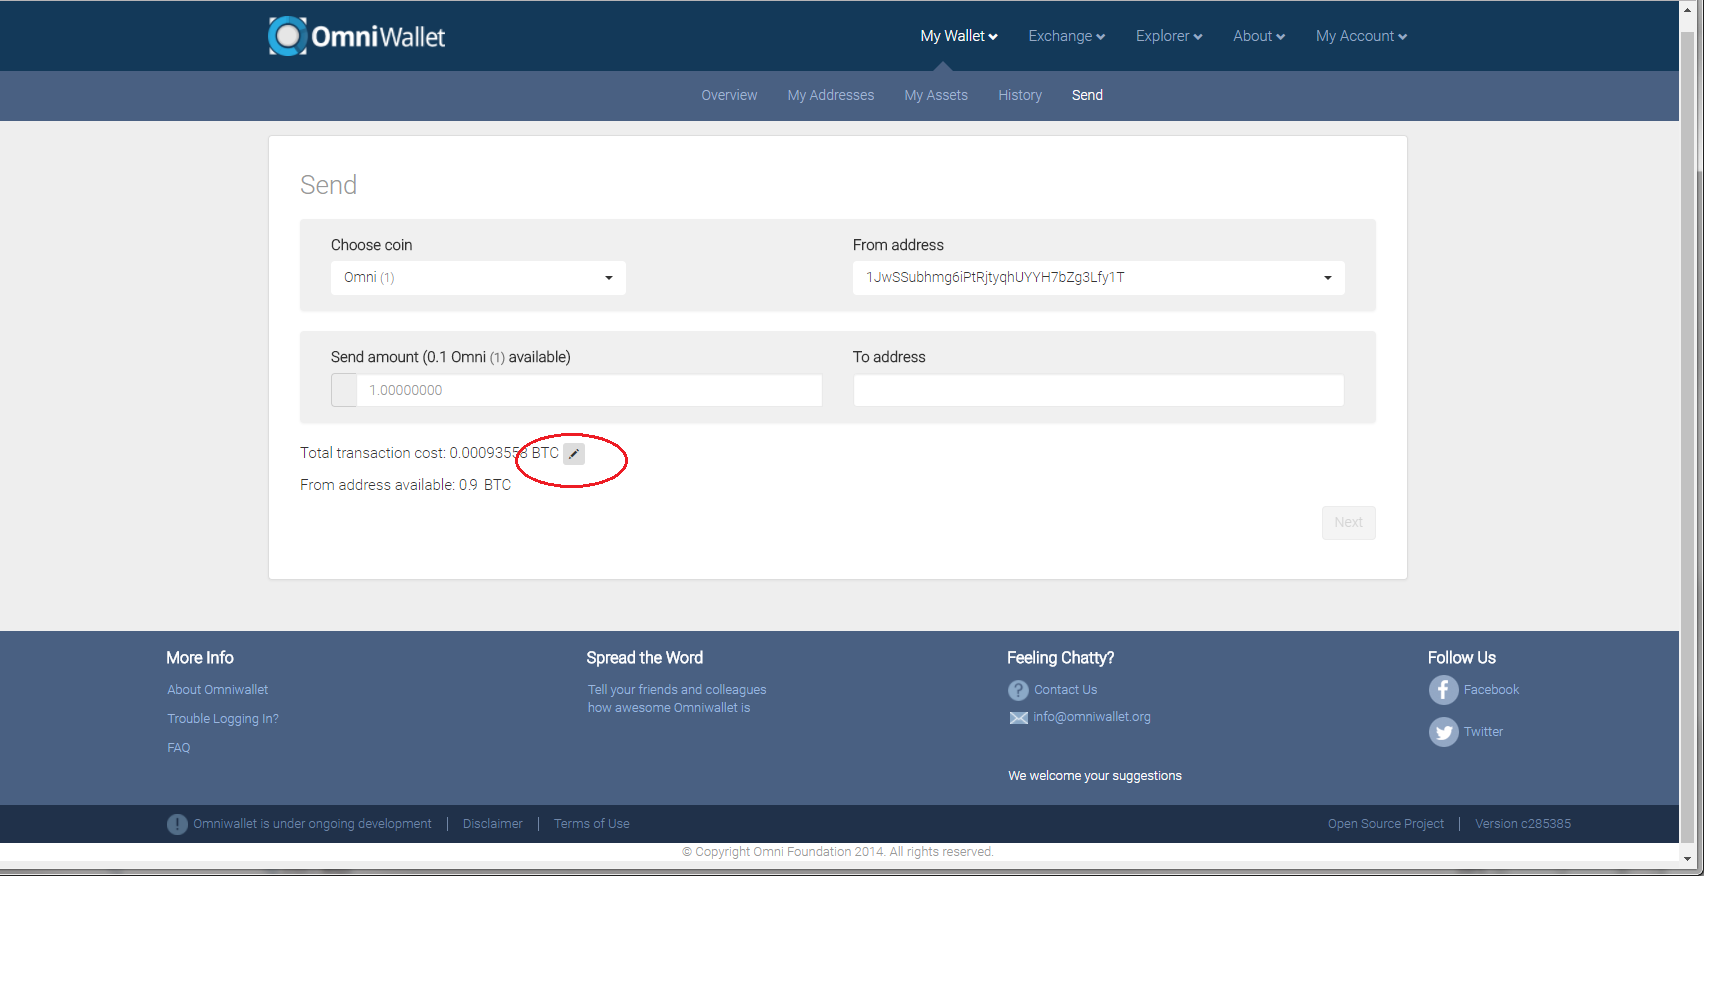1715x984 pixels.
Task: Click the 'We welcome your suggestions' text
Action: pyautogui.click(x=1095, y=776)
